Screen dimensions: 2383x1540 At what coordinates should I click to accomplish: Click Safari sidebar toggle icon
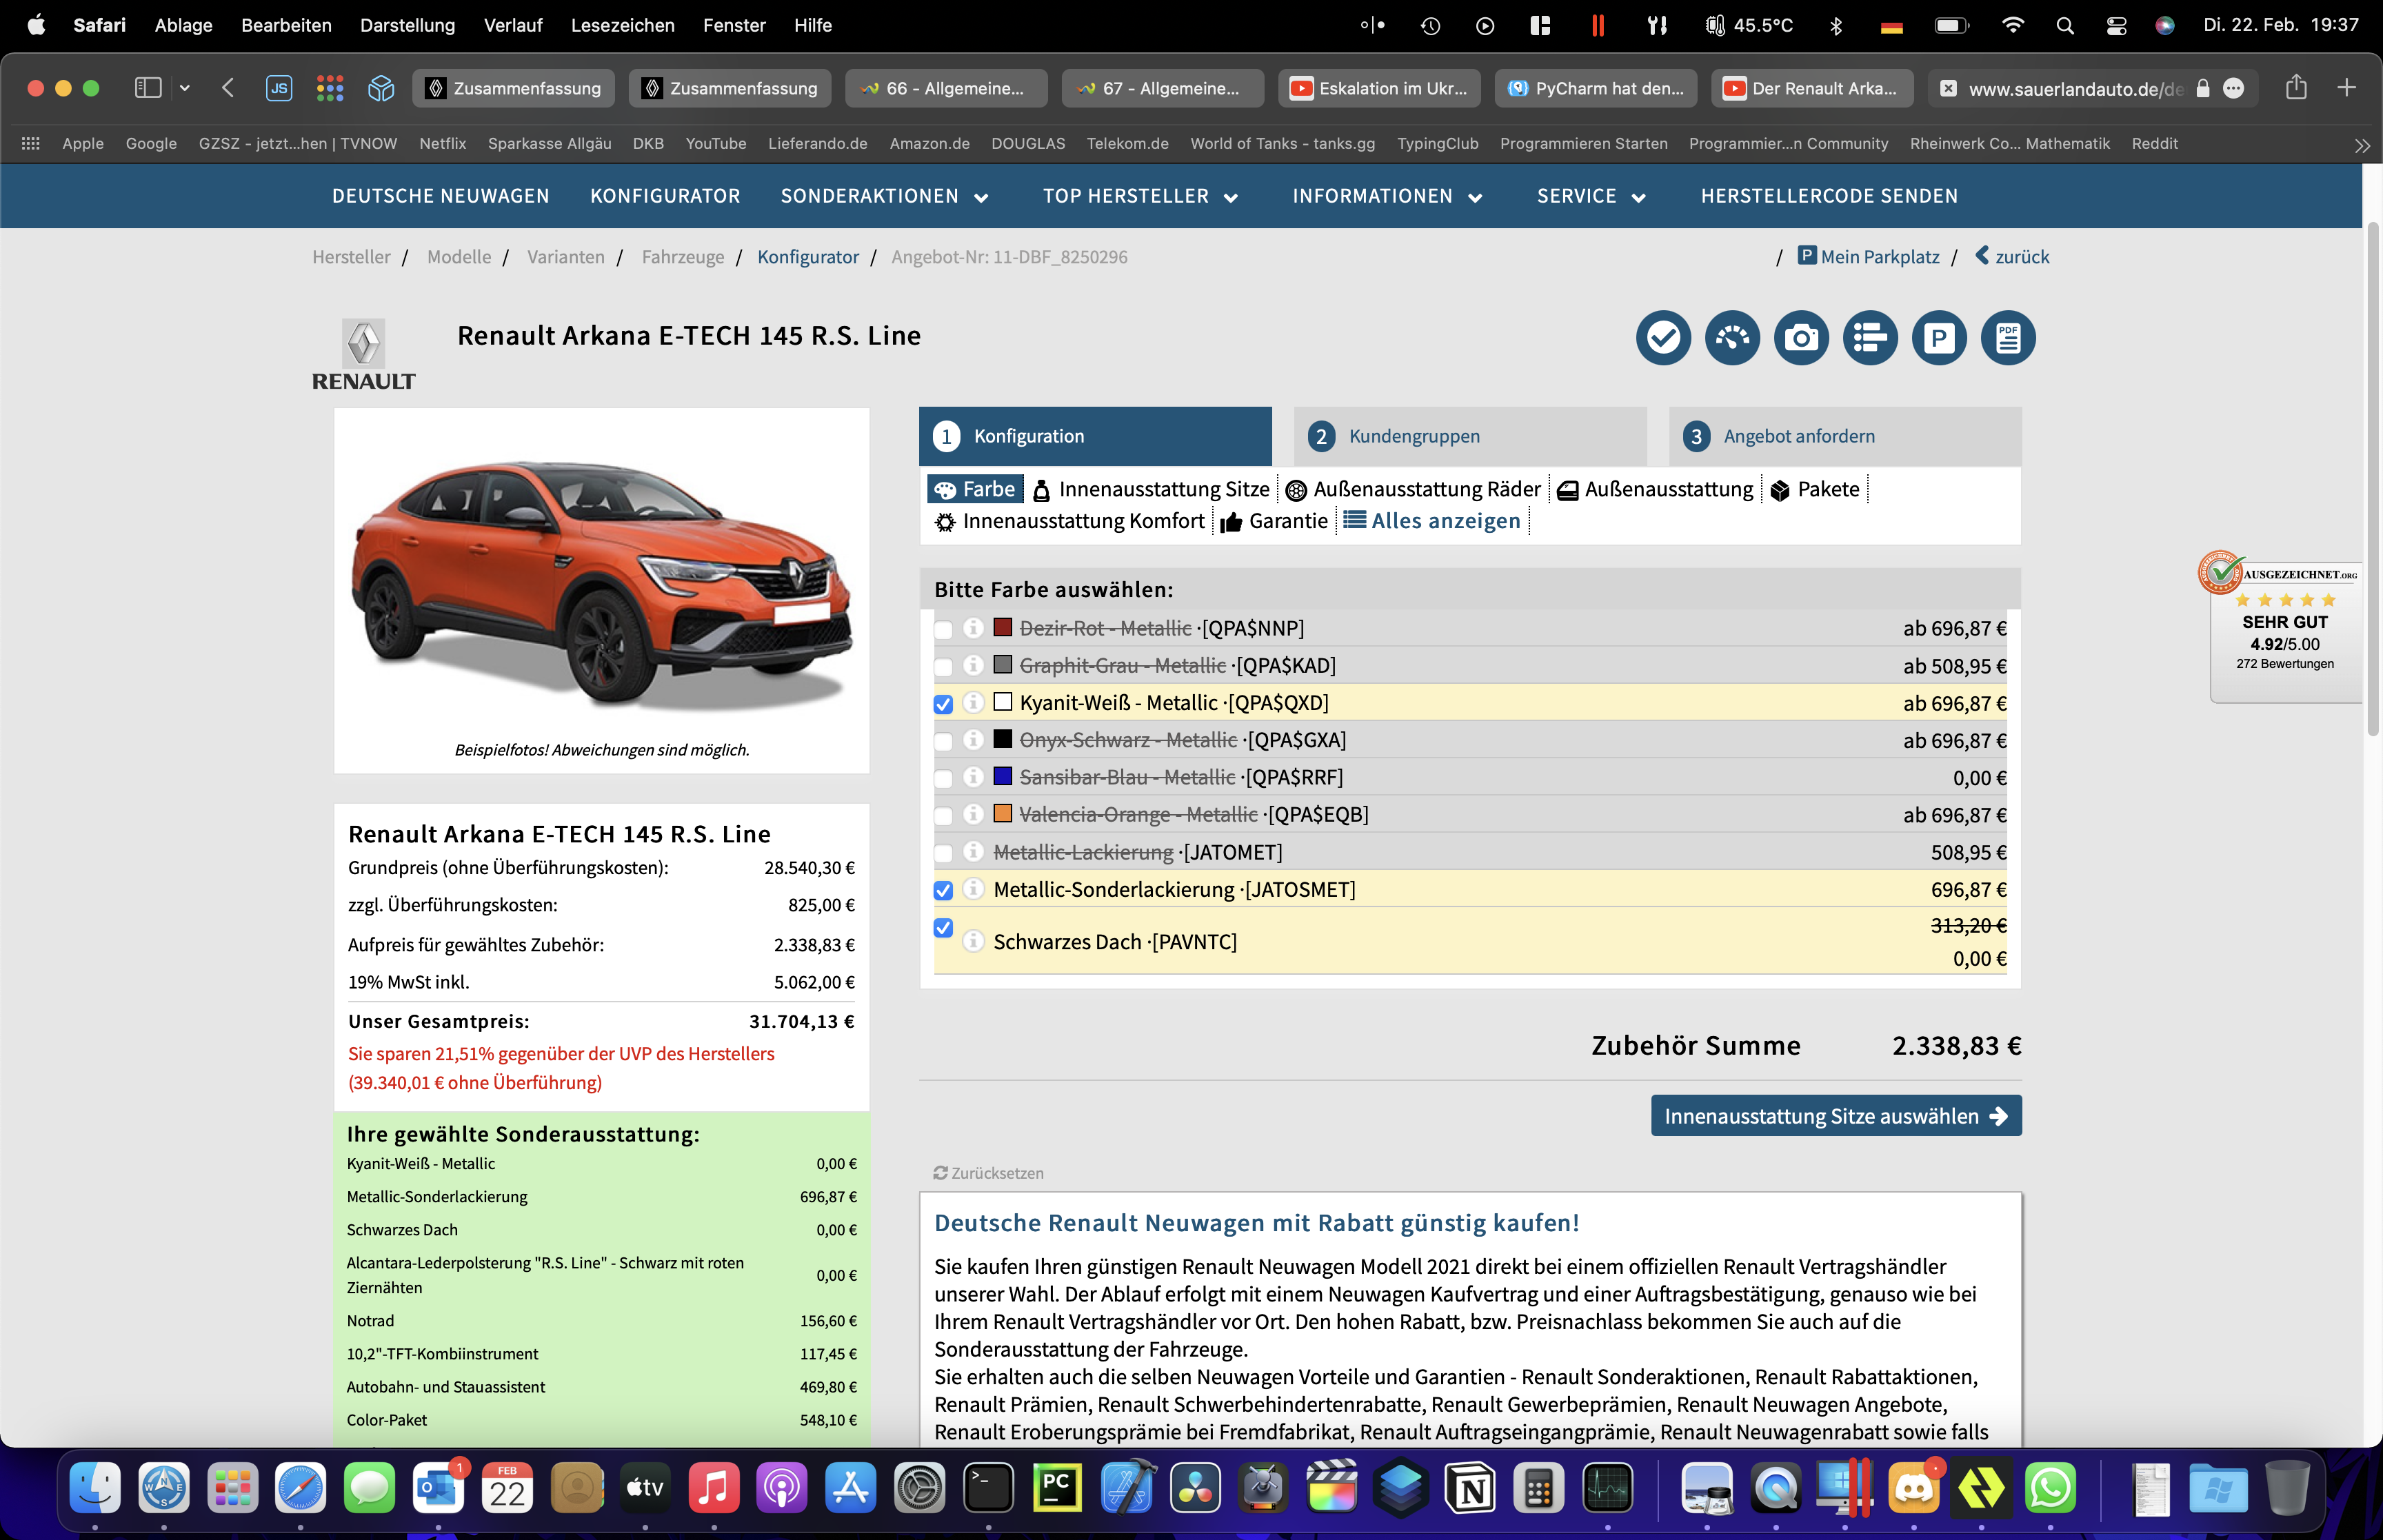click(148, 88)
